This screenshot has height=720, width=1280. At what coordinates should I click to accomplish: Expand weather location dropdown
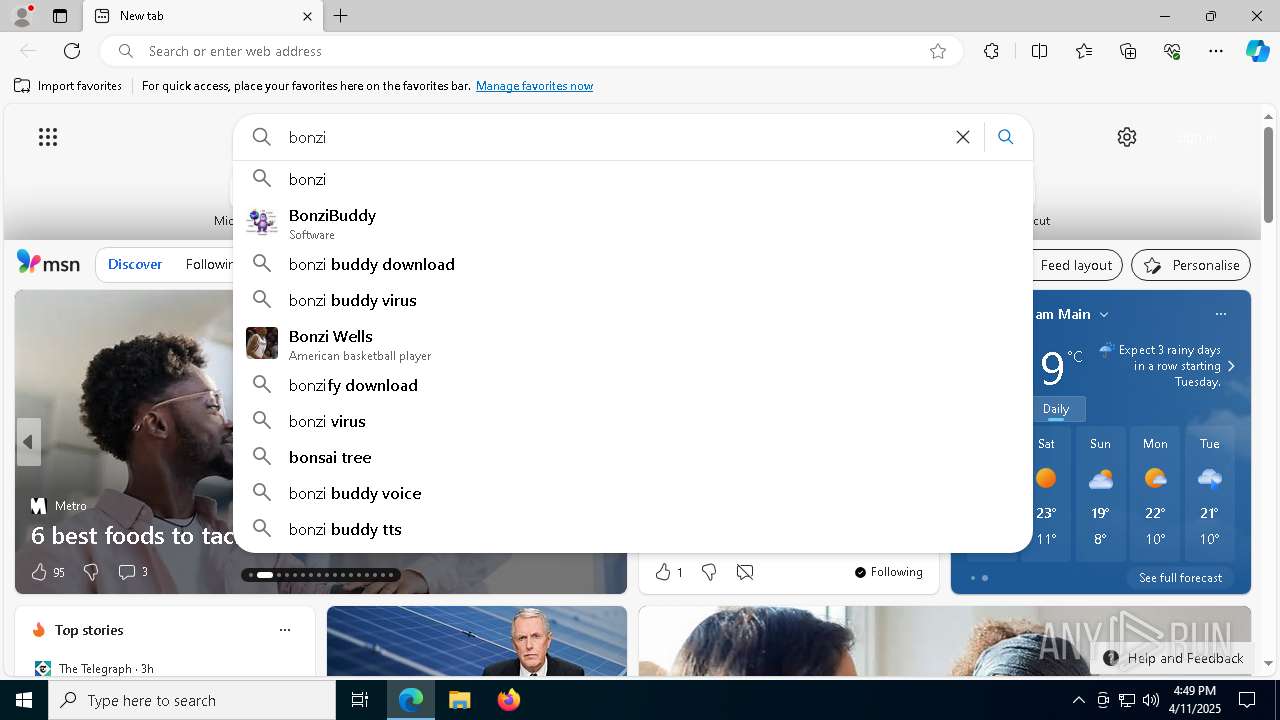[x=1104, y=314]
